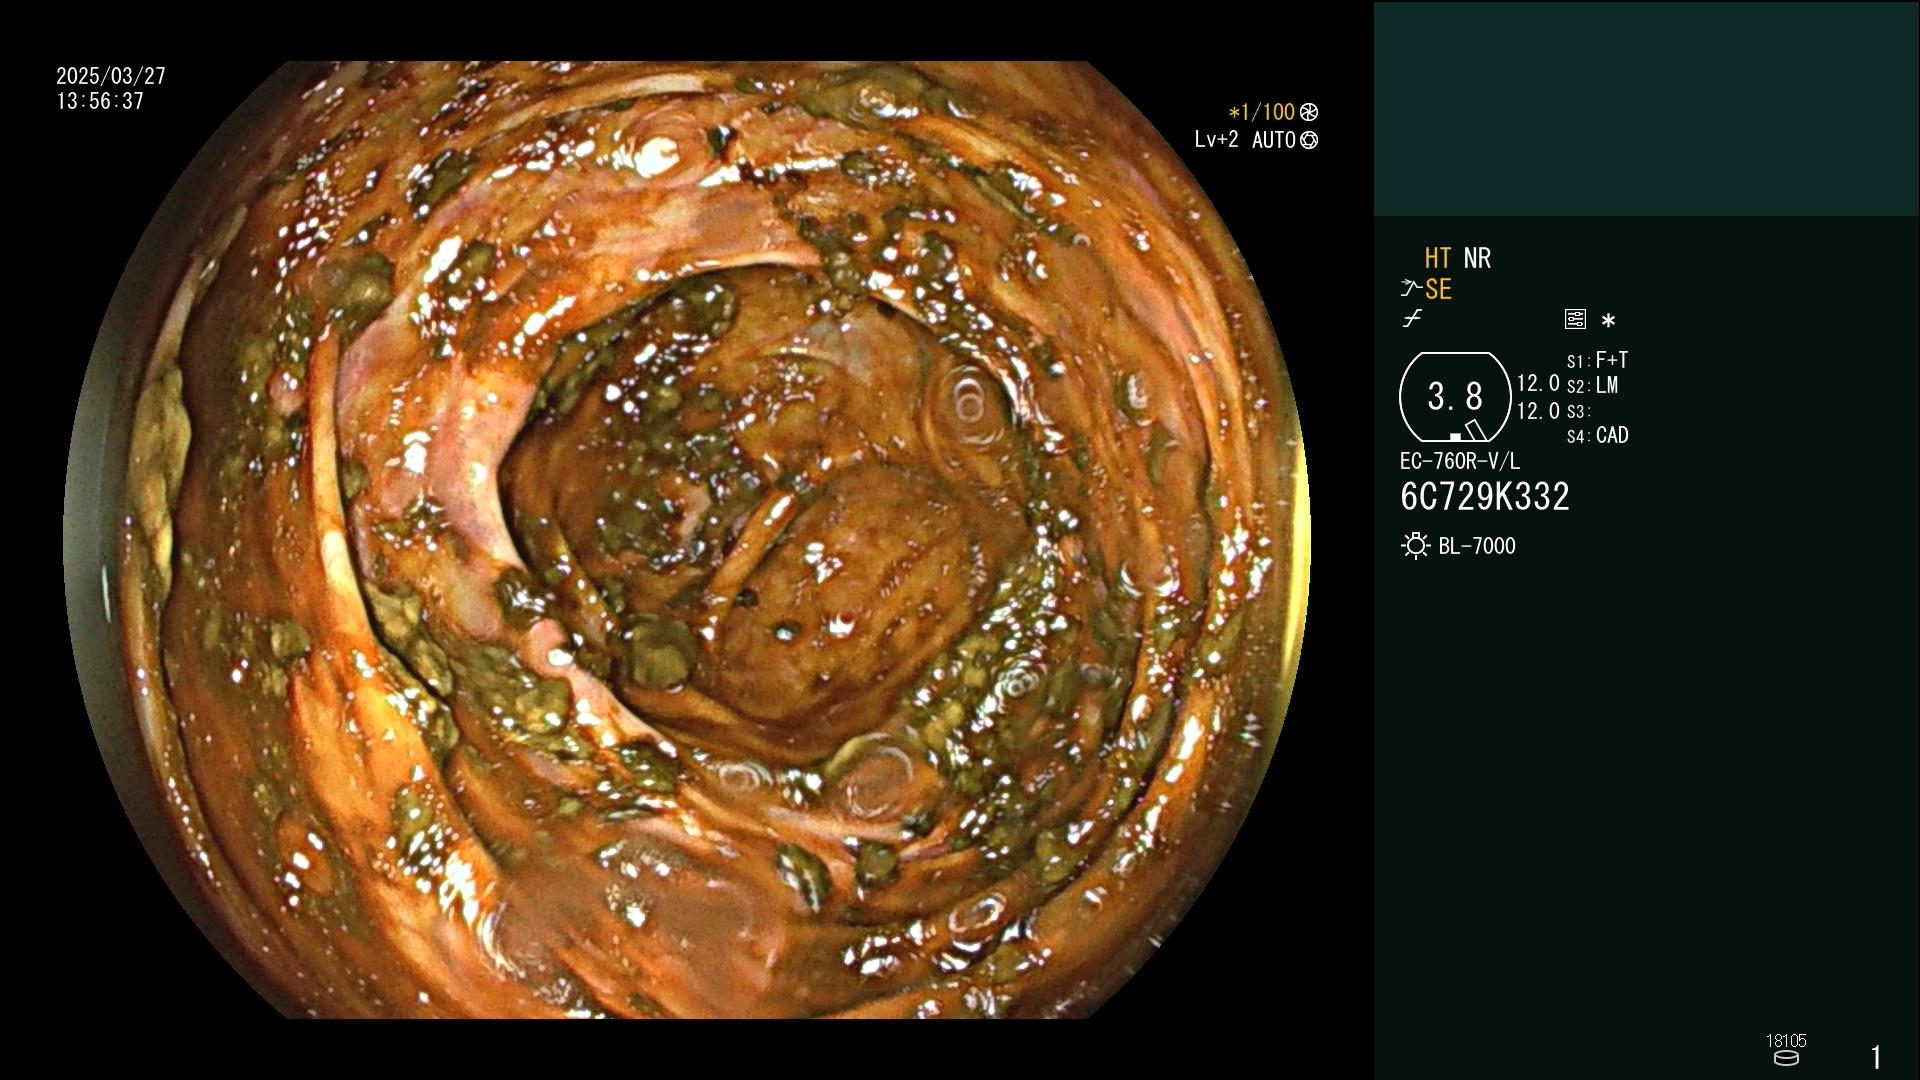
Task: Click the AUTO brightness iris icon
Action: pos(1309,140)
